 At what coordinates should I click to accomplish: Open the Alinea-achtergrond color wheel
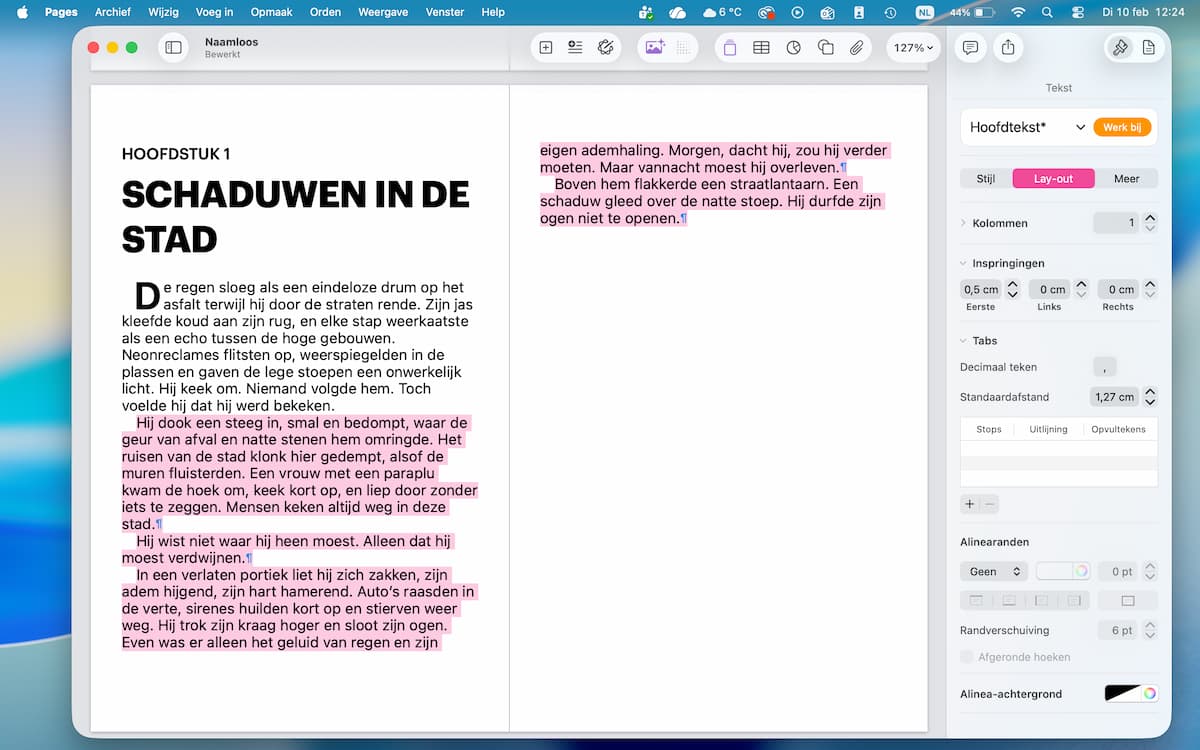click(1150, 693)
